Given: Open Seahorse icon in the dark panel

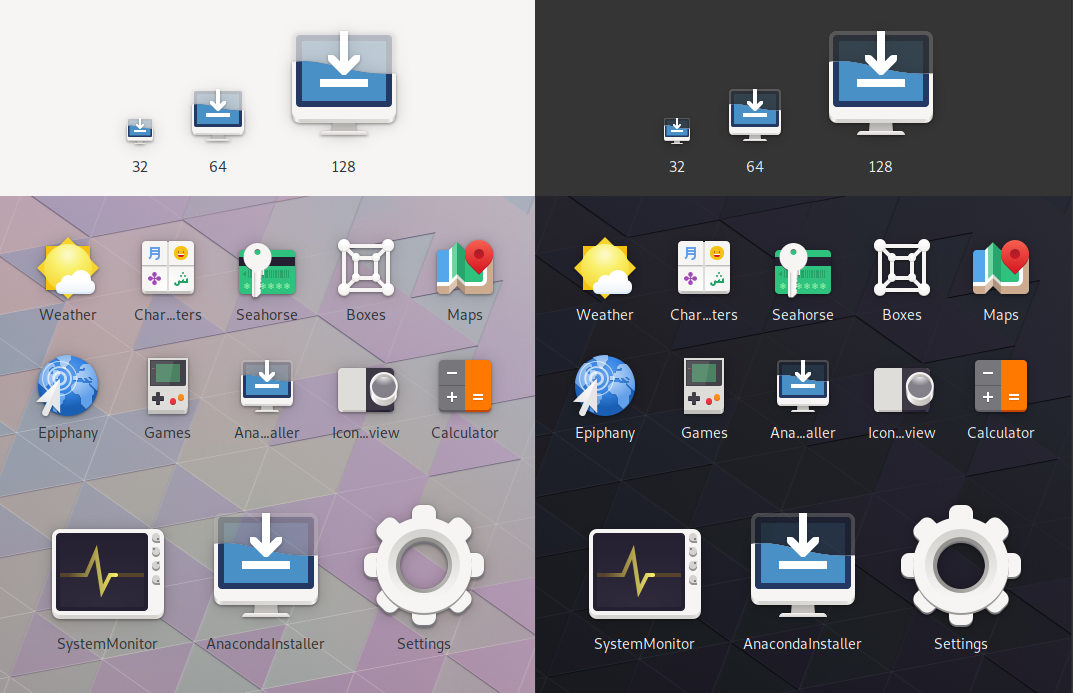Looking at the screenshot, I should pos(803,270).
